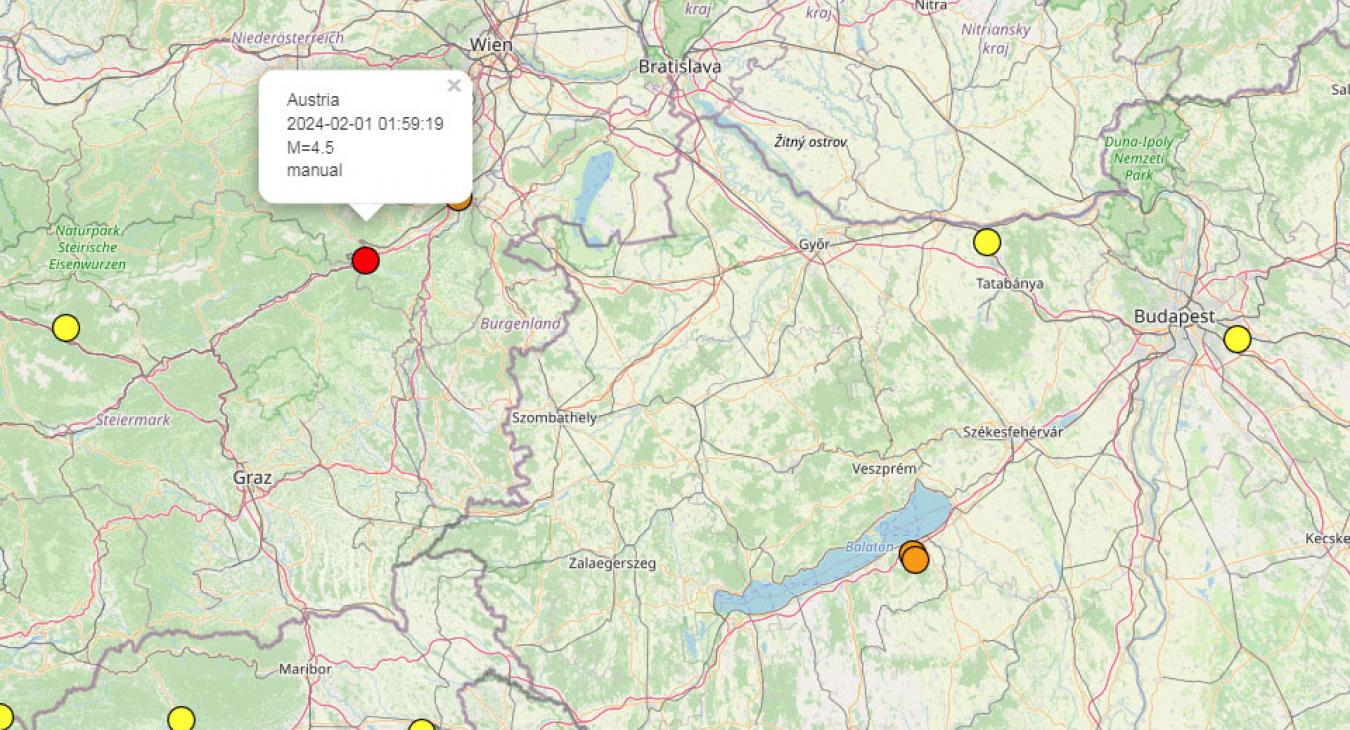Click the Žitný ostrov label
Image resolution: width=1350 pixels, height=730 pixels.
coord(811,142)
